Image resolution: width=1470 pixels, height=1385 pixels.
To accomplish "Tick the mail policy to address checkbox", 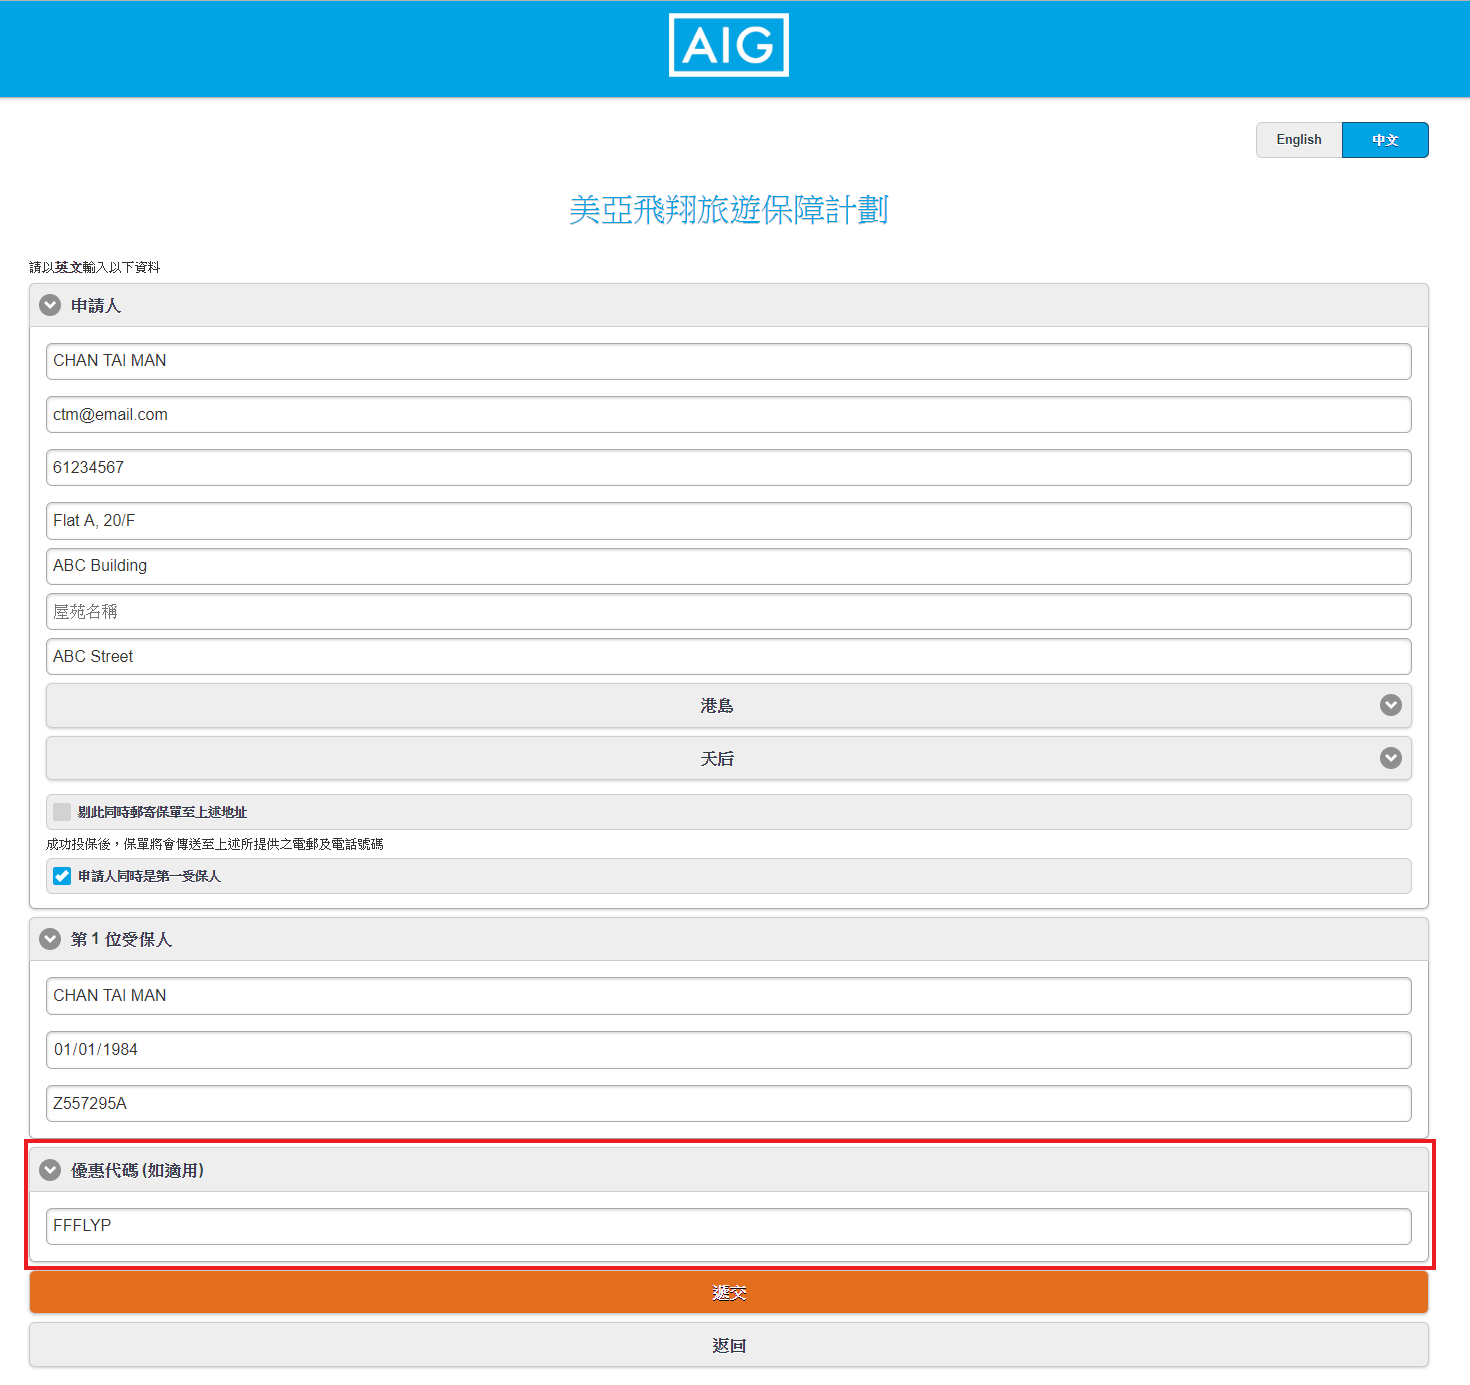I will (62, 812).
